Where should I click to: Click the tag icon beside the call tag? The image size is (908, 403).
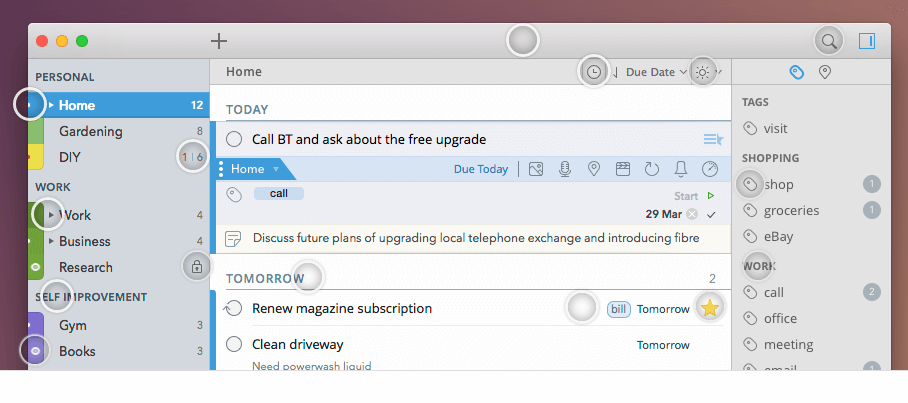233,195
